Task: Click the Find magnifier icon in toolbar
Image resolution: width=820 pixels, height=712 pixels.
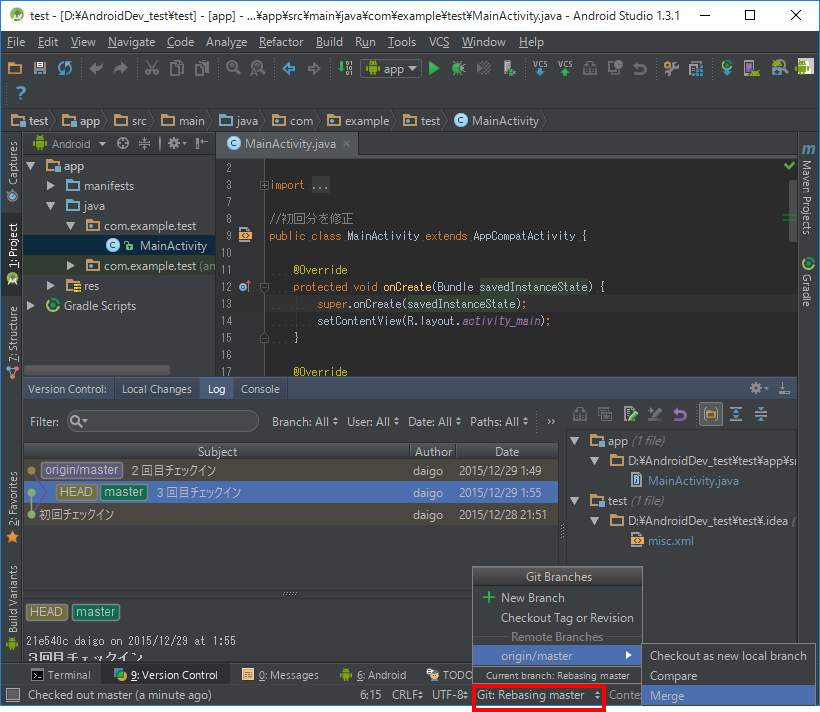Action: point(233,68)
